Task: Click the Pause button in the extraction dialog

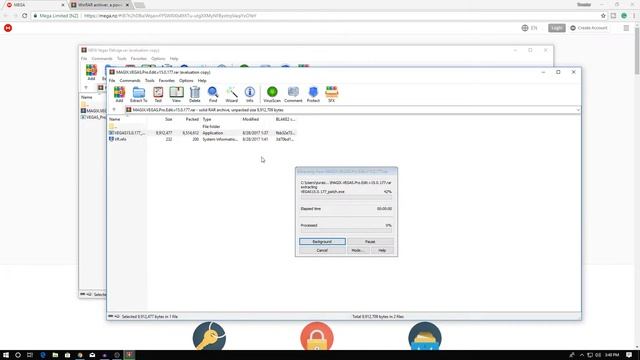Action: 370,242
